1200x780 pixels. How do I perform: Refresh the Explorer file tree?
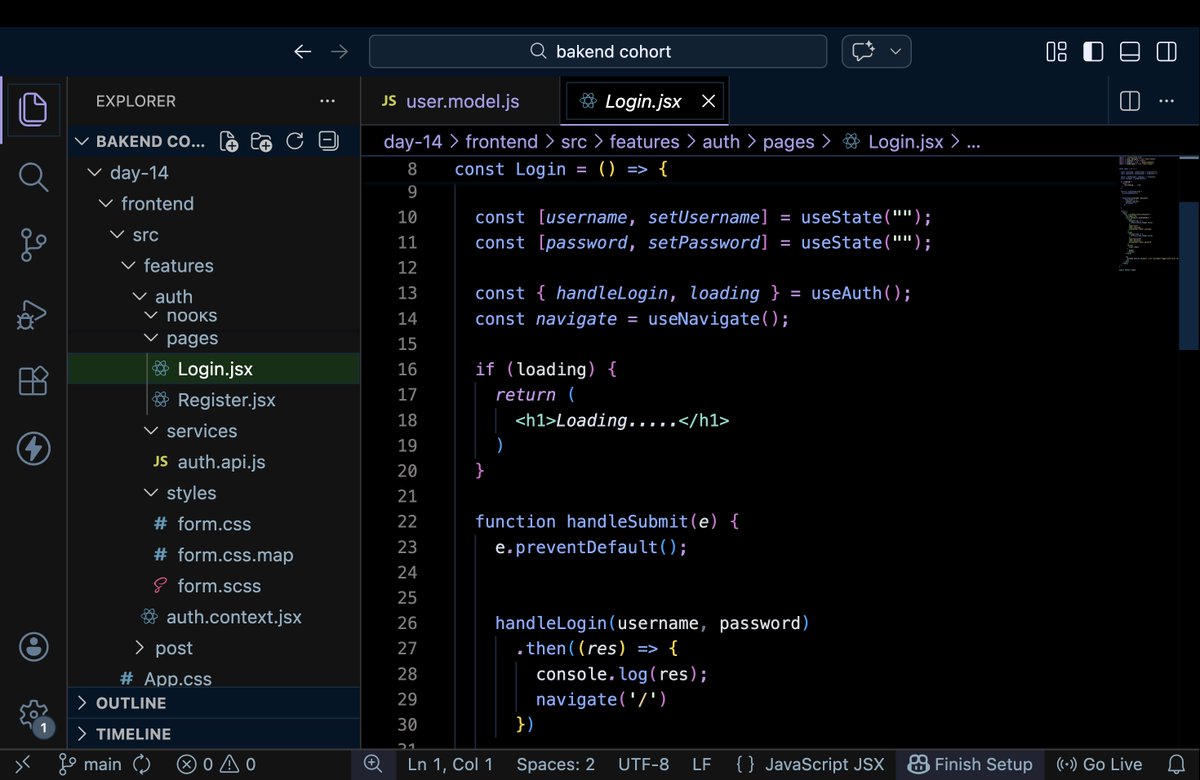(x=295, y=141)
